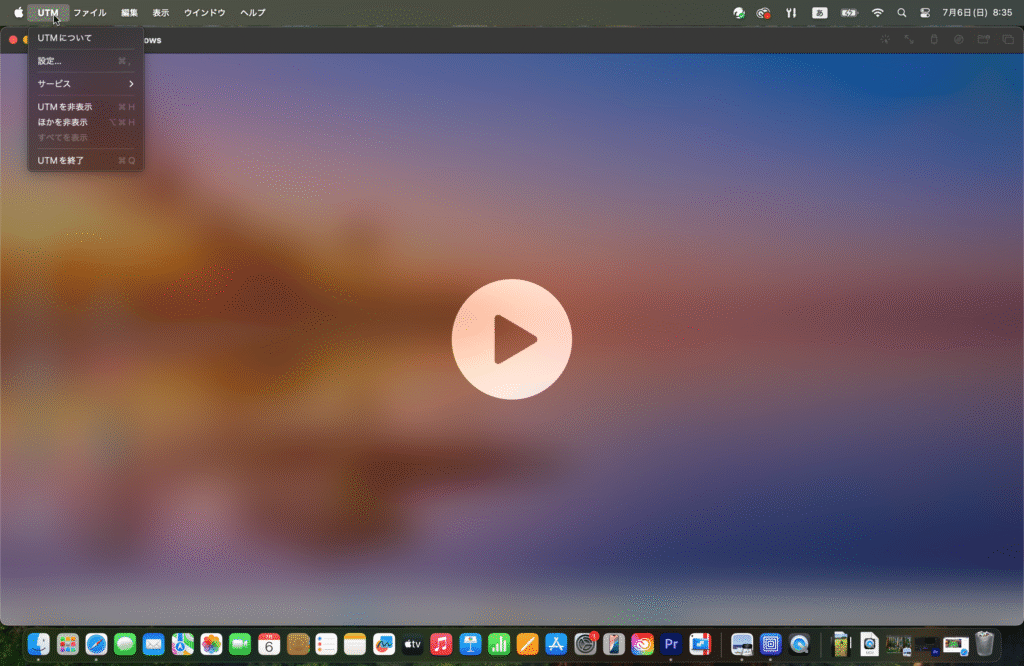Open the ウインドウ menu in menu bar

[x=204, y=13]
